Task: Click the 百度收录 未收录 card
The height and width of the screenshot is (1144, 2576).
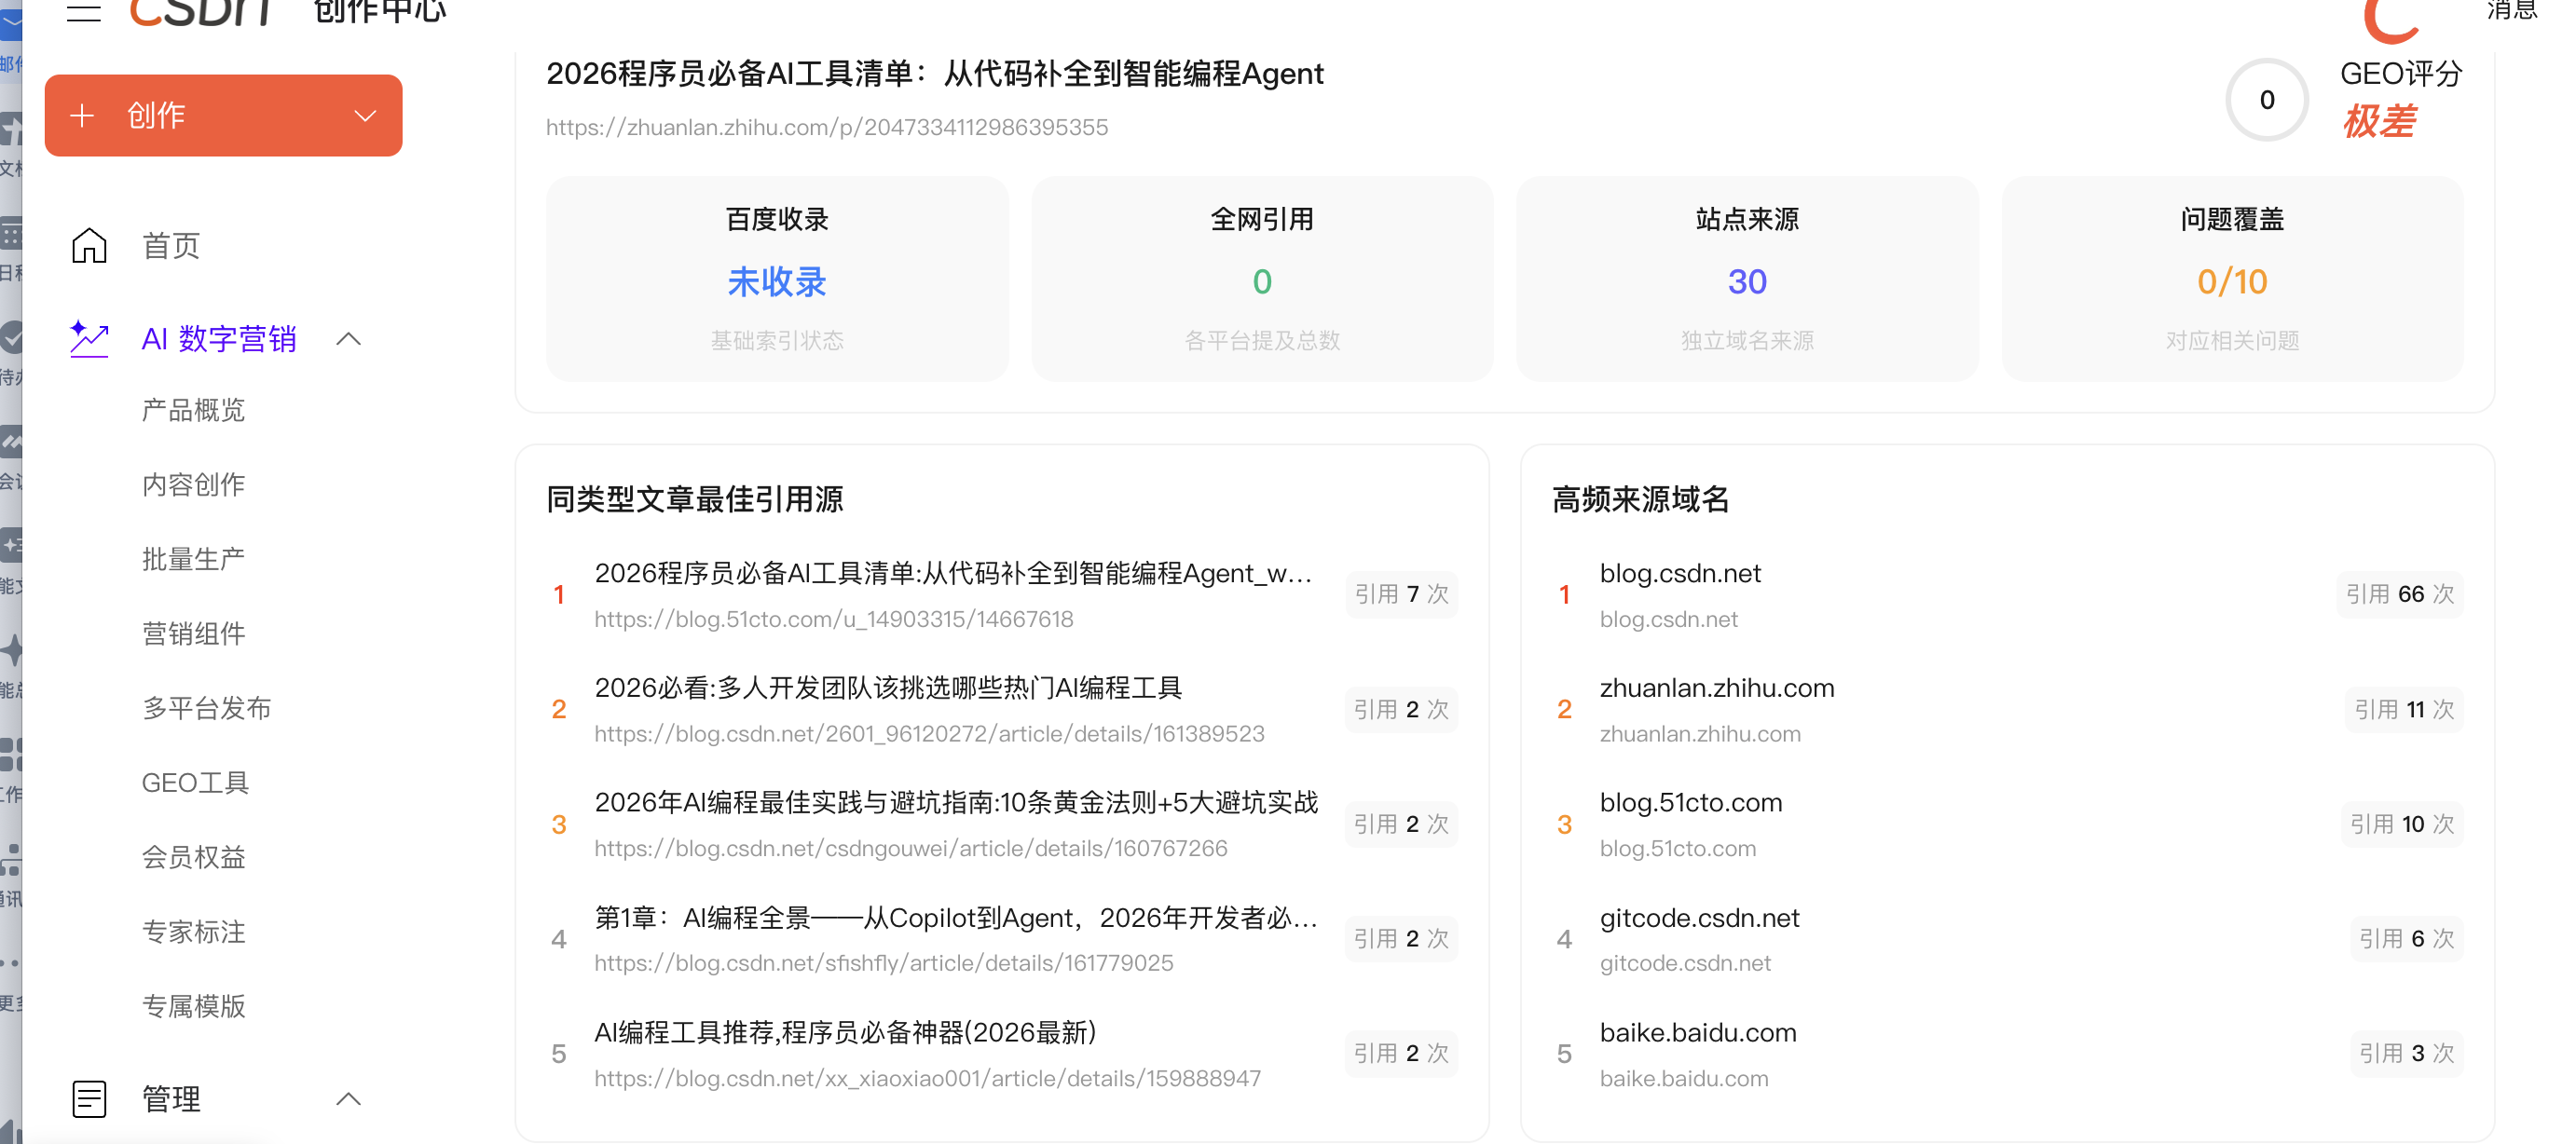Action: (777, 279)
